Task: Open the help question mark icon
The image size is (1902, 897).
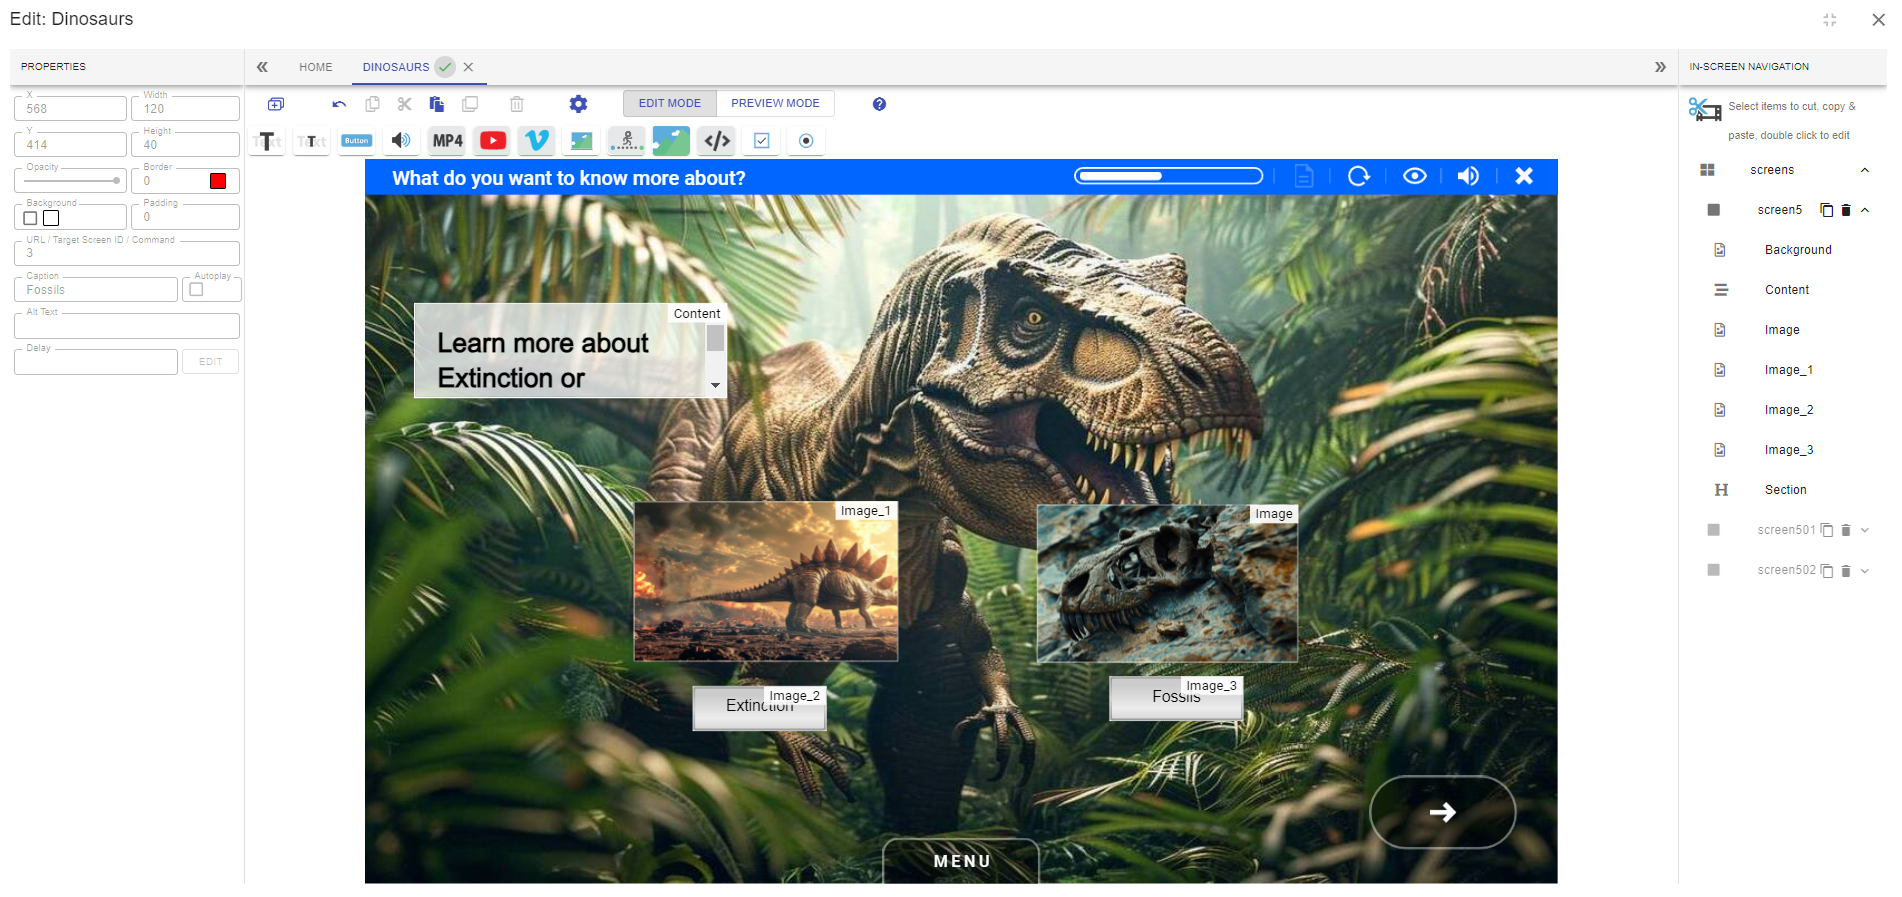Action: (879, 104)
